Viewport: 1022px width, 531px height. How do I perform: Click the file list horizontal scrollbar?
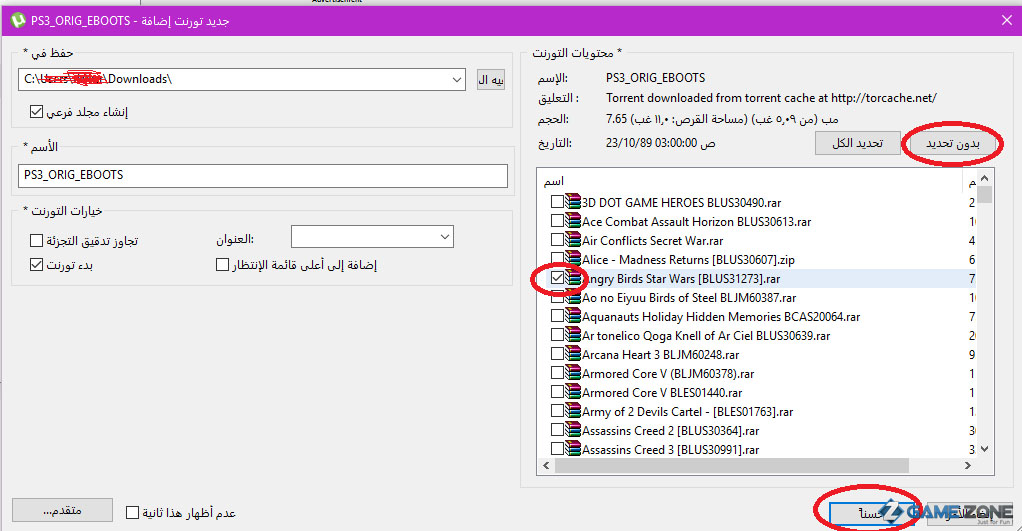[x=750, y=467]
